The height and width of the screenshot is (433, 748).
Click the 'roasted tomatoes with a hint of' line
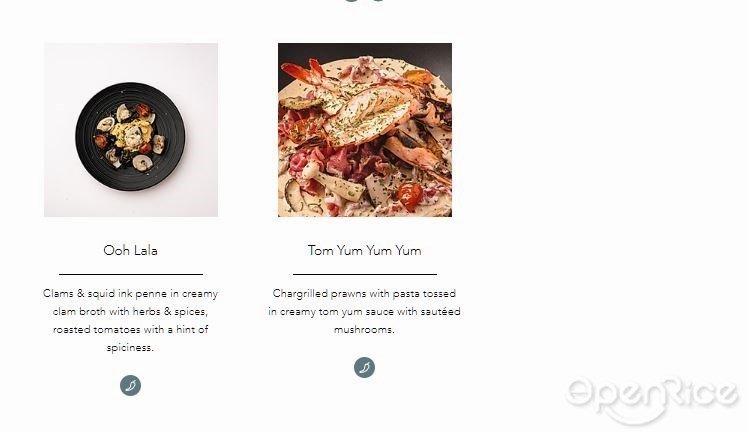pyautogui.click(x=130, y=330)
